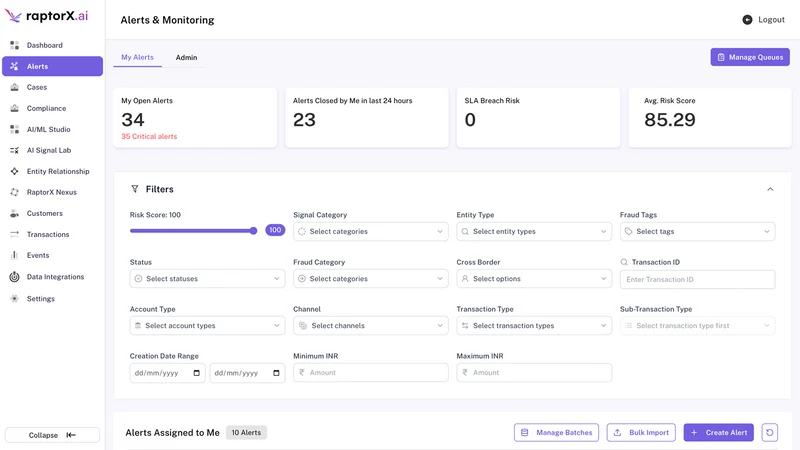Click the raptorX.ai bird logo
This screenshot has height=450, width=800.
point(13,16)
